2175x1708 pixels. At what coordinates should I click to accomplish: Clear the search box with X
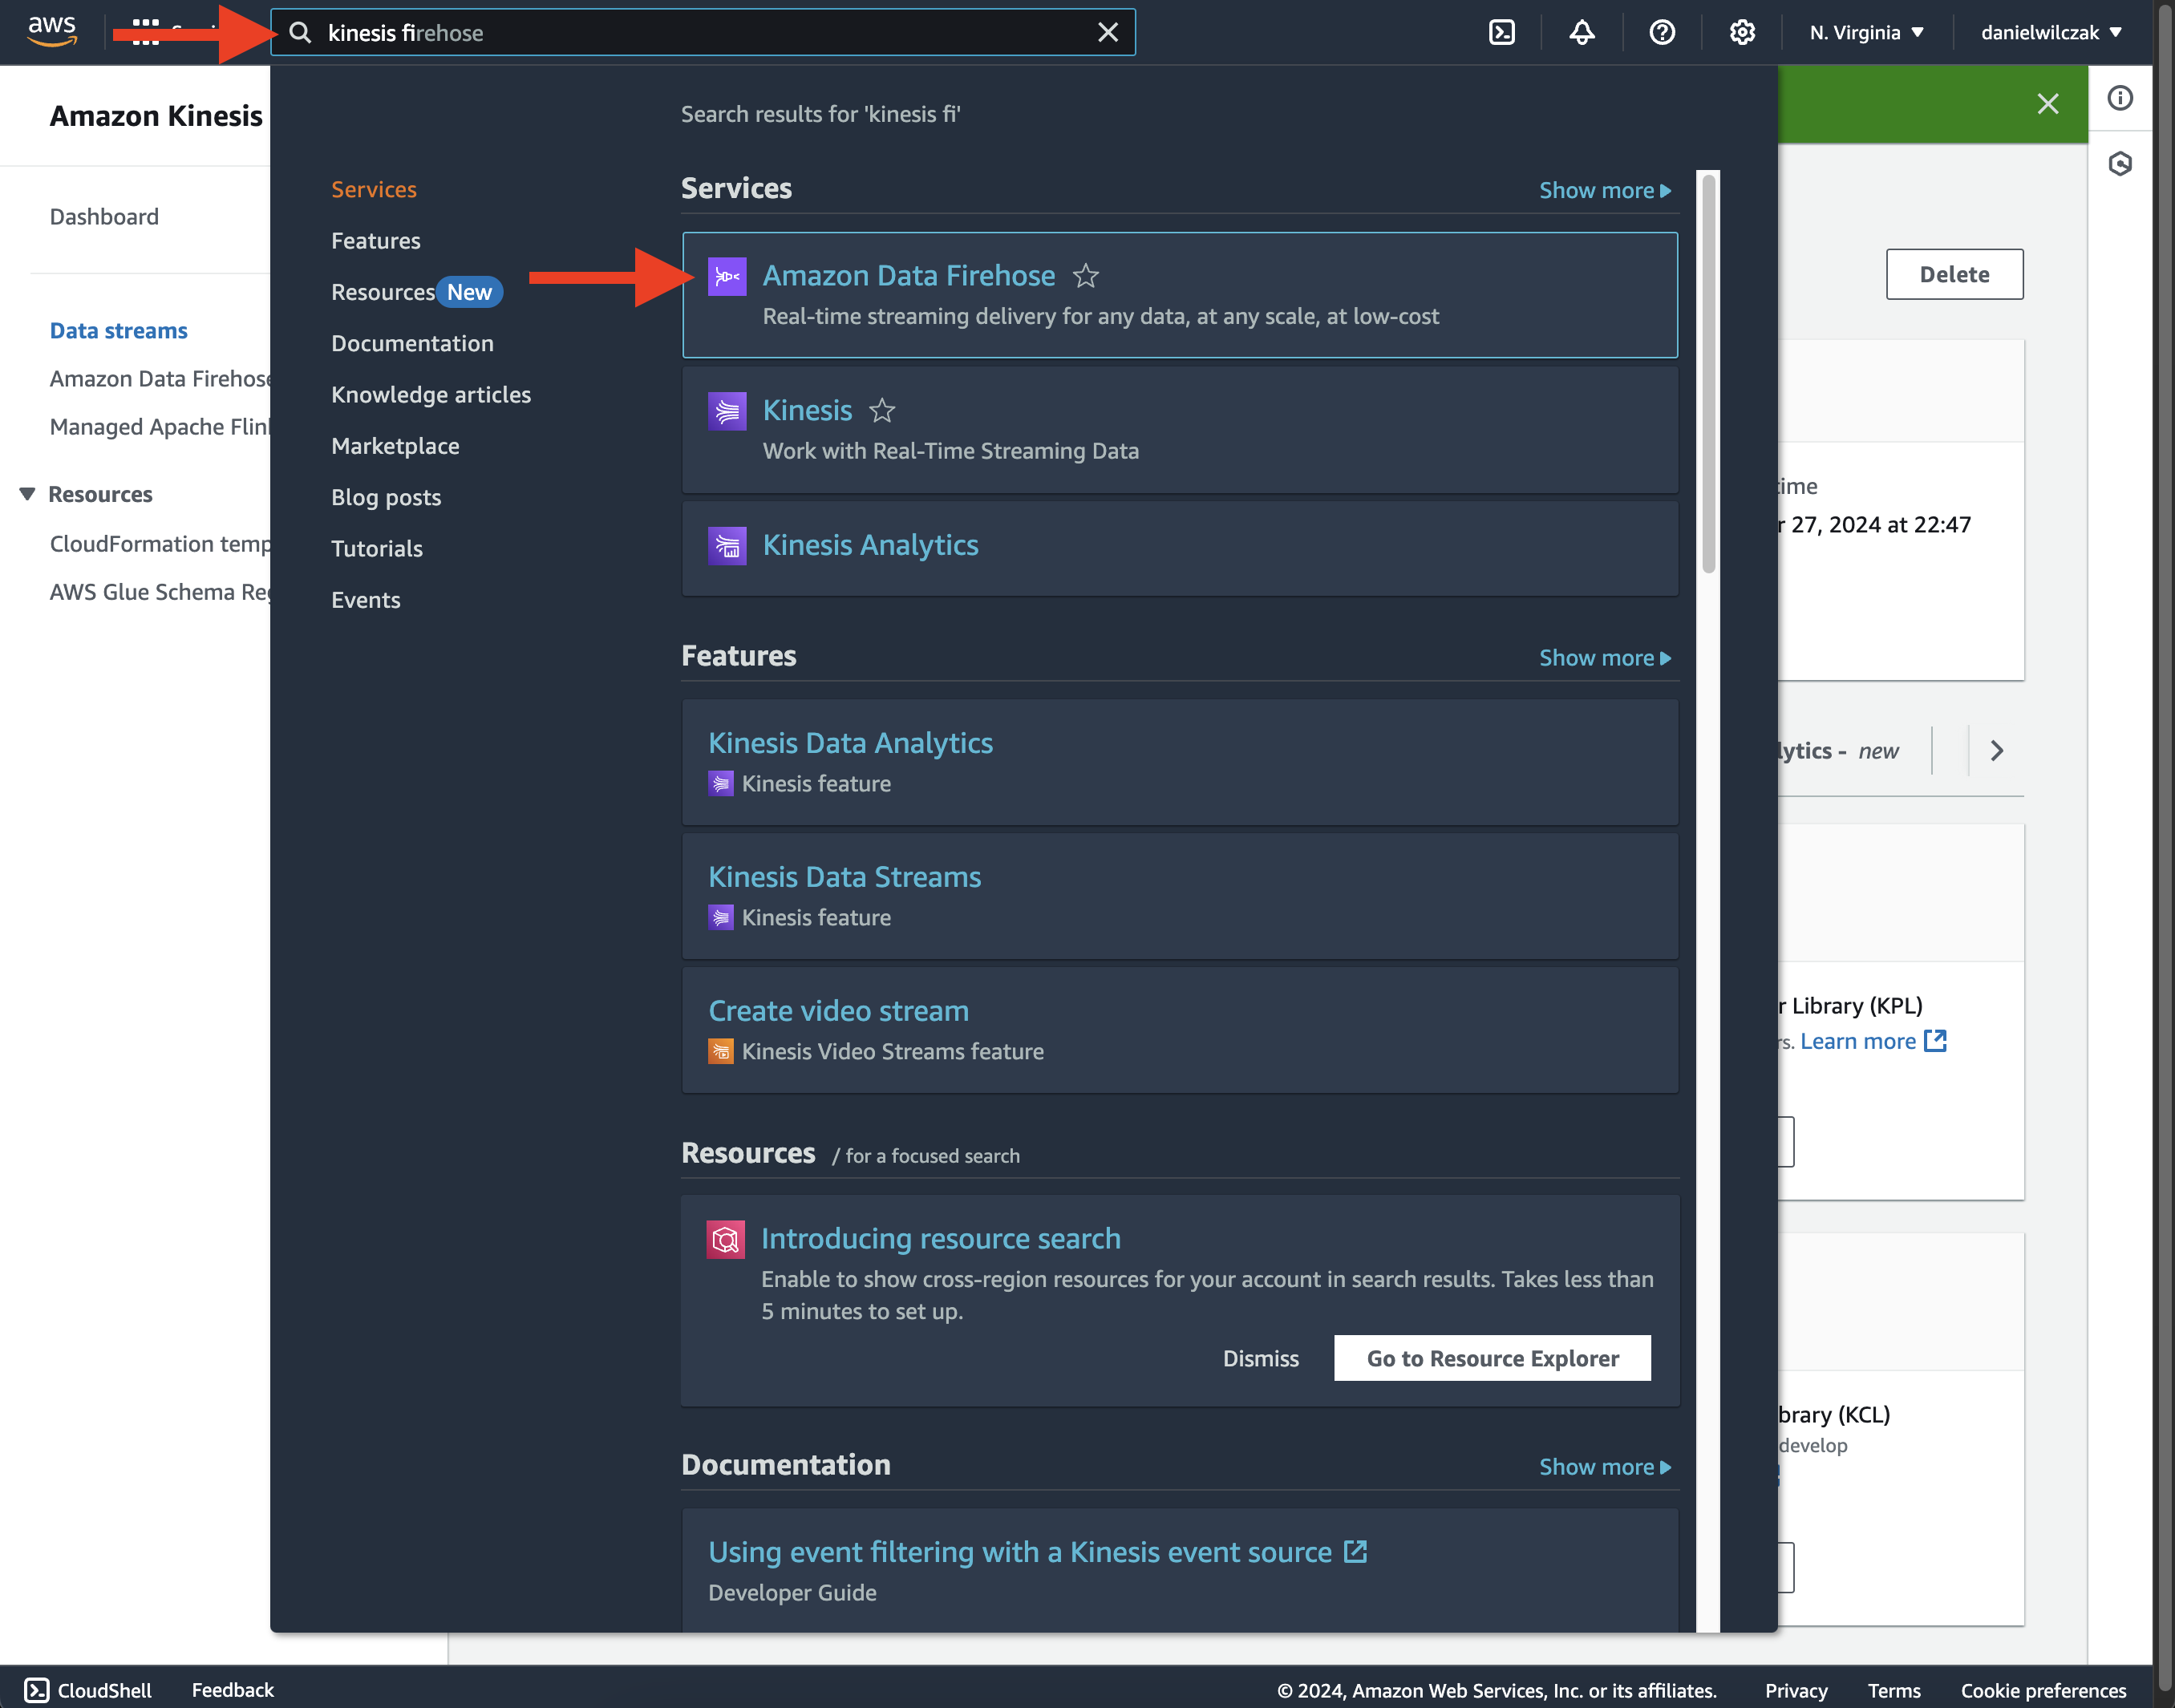pos(1108,33)
